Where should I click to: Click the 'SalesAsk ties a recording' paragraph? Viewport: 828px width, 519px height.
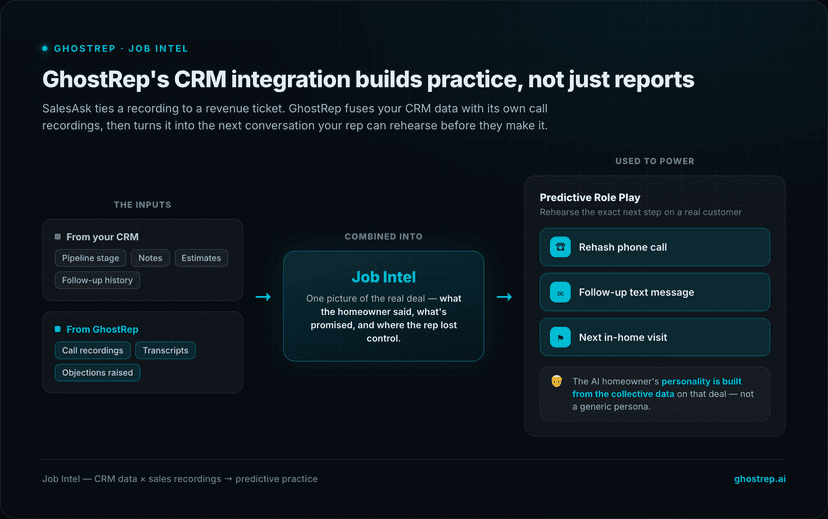click(x=295, y=117)
